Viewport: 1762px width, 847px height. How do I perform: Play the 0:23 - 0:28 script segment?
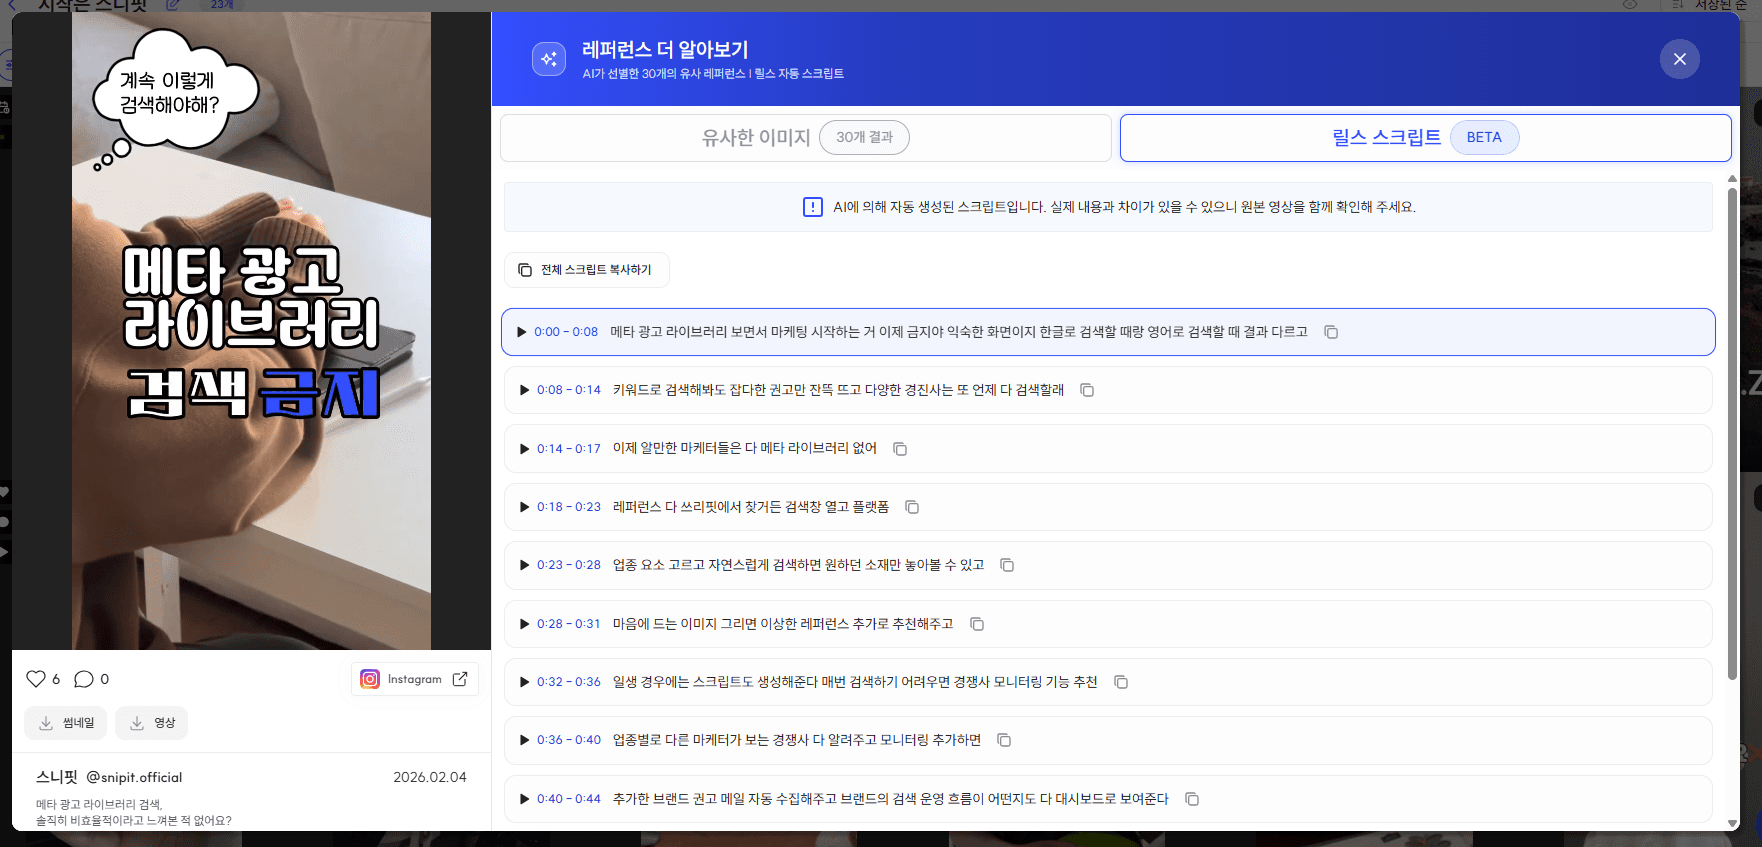point(524,565)
